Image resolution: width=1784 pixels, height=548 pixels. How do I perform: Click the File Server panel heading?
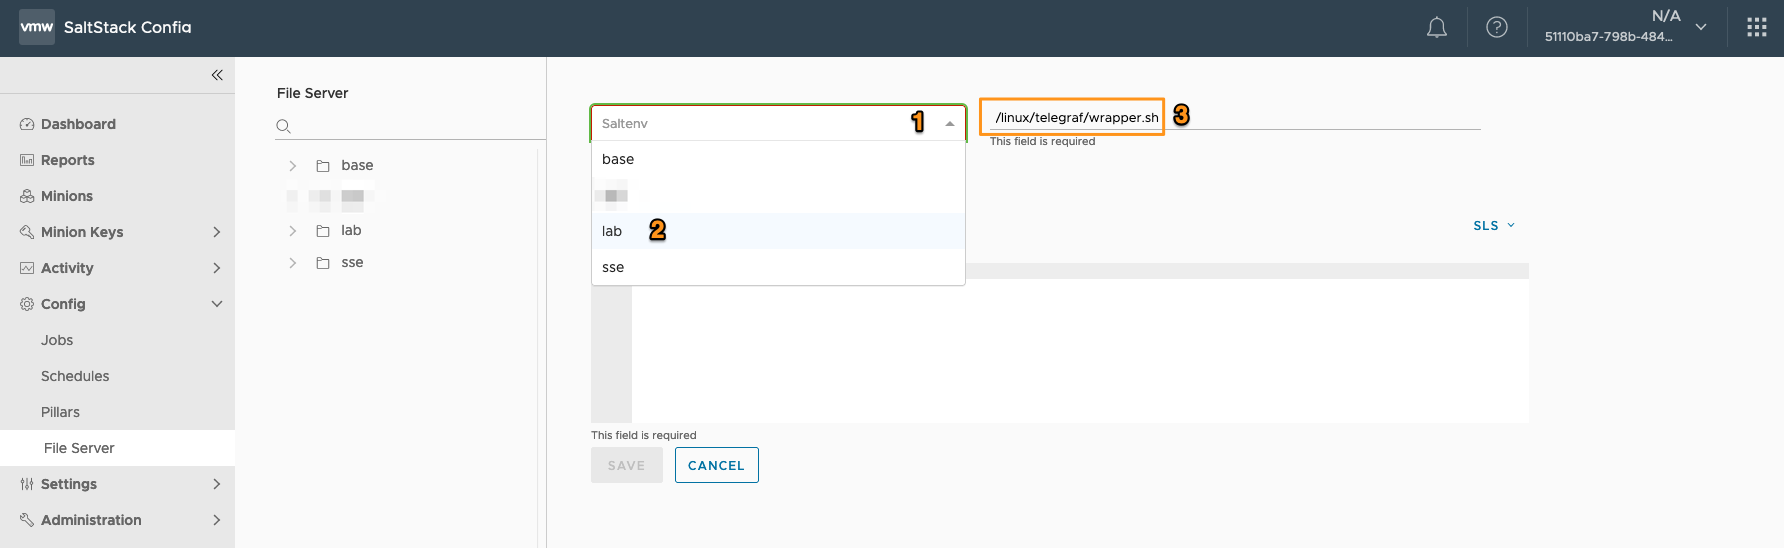312,93
